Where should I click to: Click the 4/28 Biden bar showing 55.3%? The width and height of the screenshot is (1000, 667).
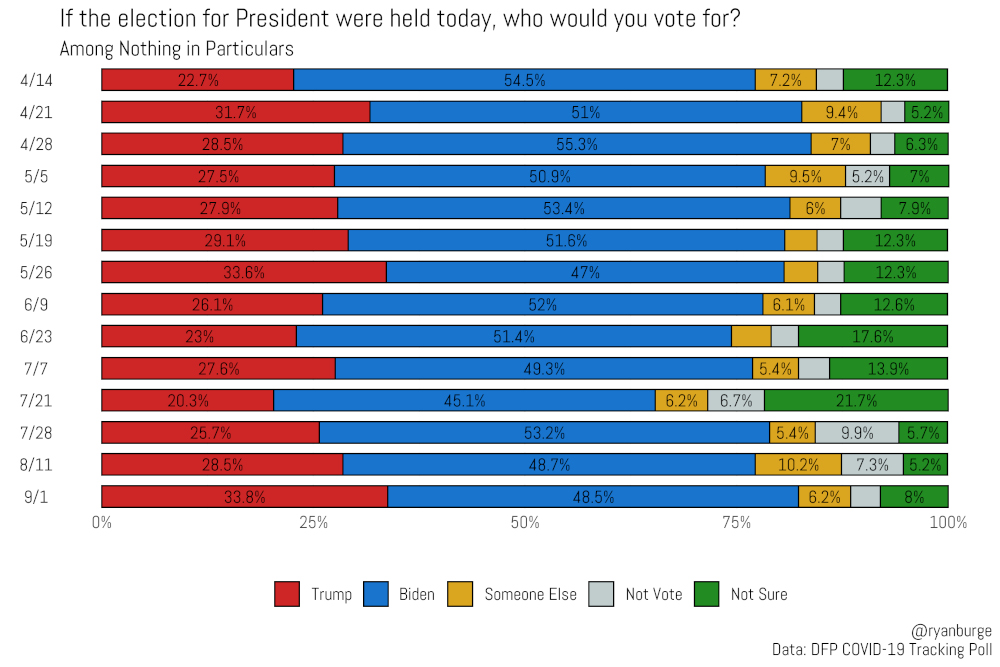pyautogui.click(x=577, y=144)
